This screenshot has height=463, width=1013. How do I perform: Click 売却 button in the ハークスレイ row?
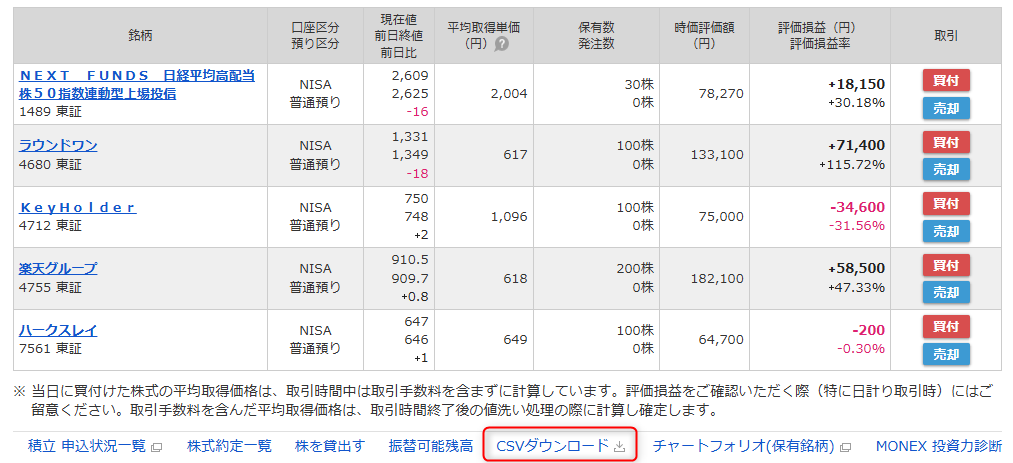pyautogui.click(x=946, y=354)
